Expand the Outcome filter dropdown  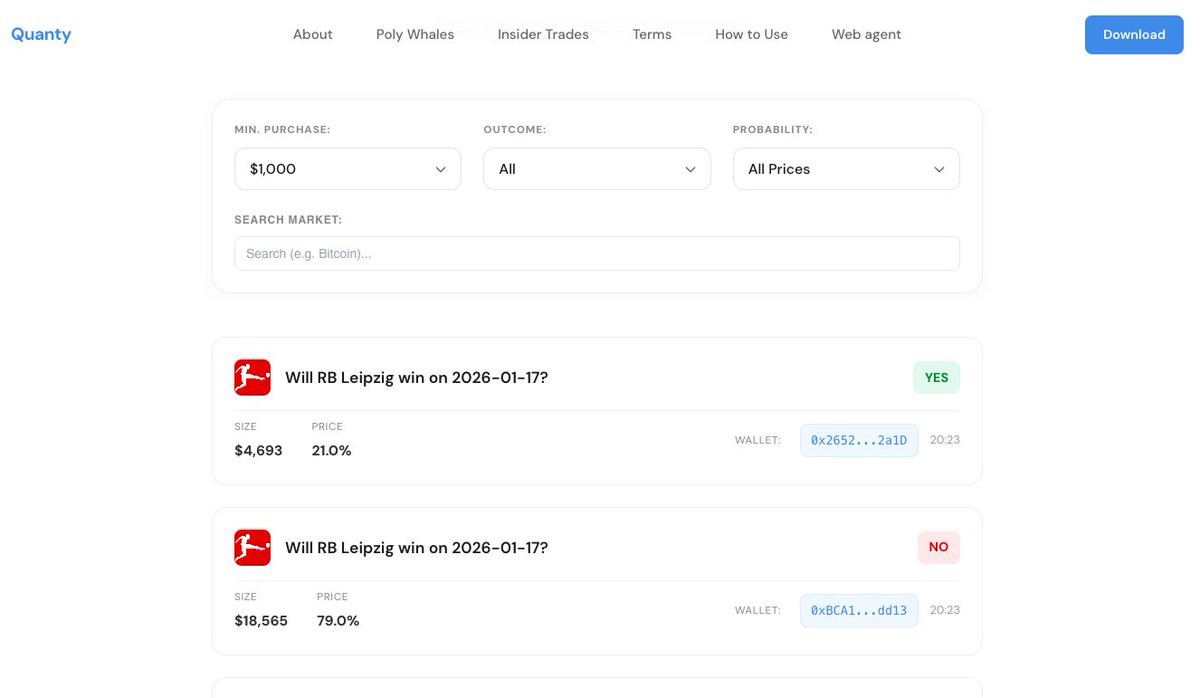596,169
